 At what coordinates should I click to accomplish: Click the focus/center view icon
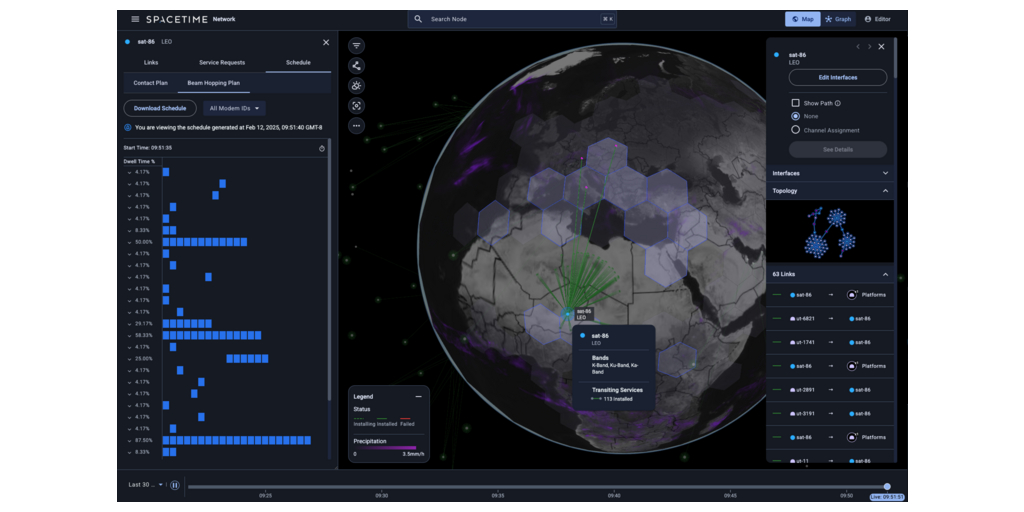pos(357,106)
